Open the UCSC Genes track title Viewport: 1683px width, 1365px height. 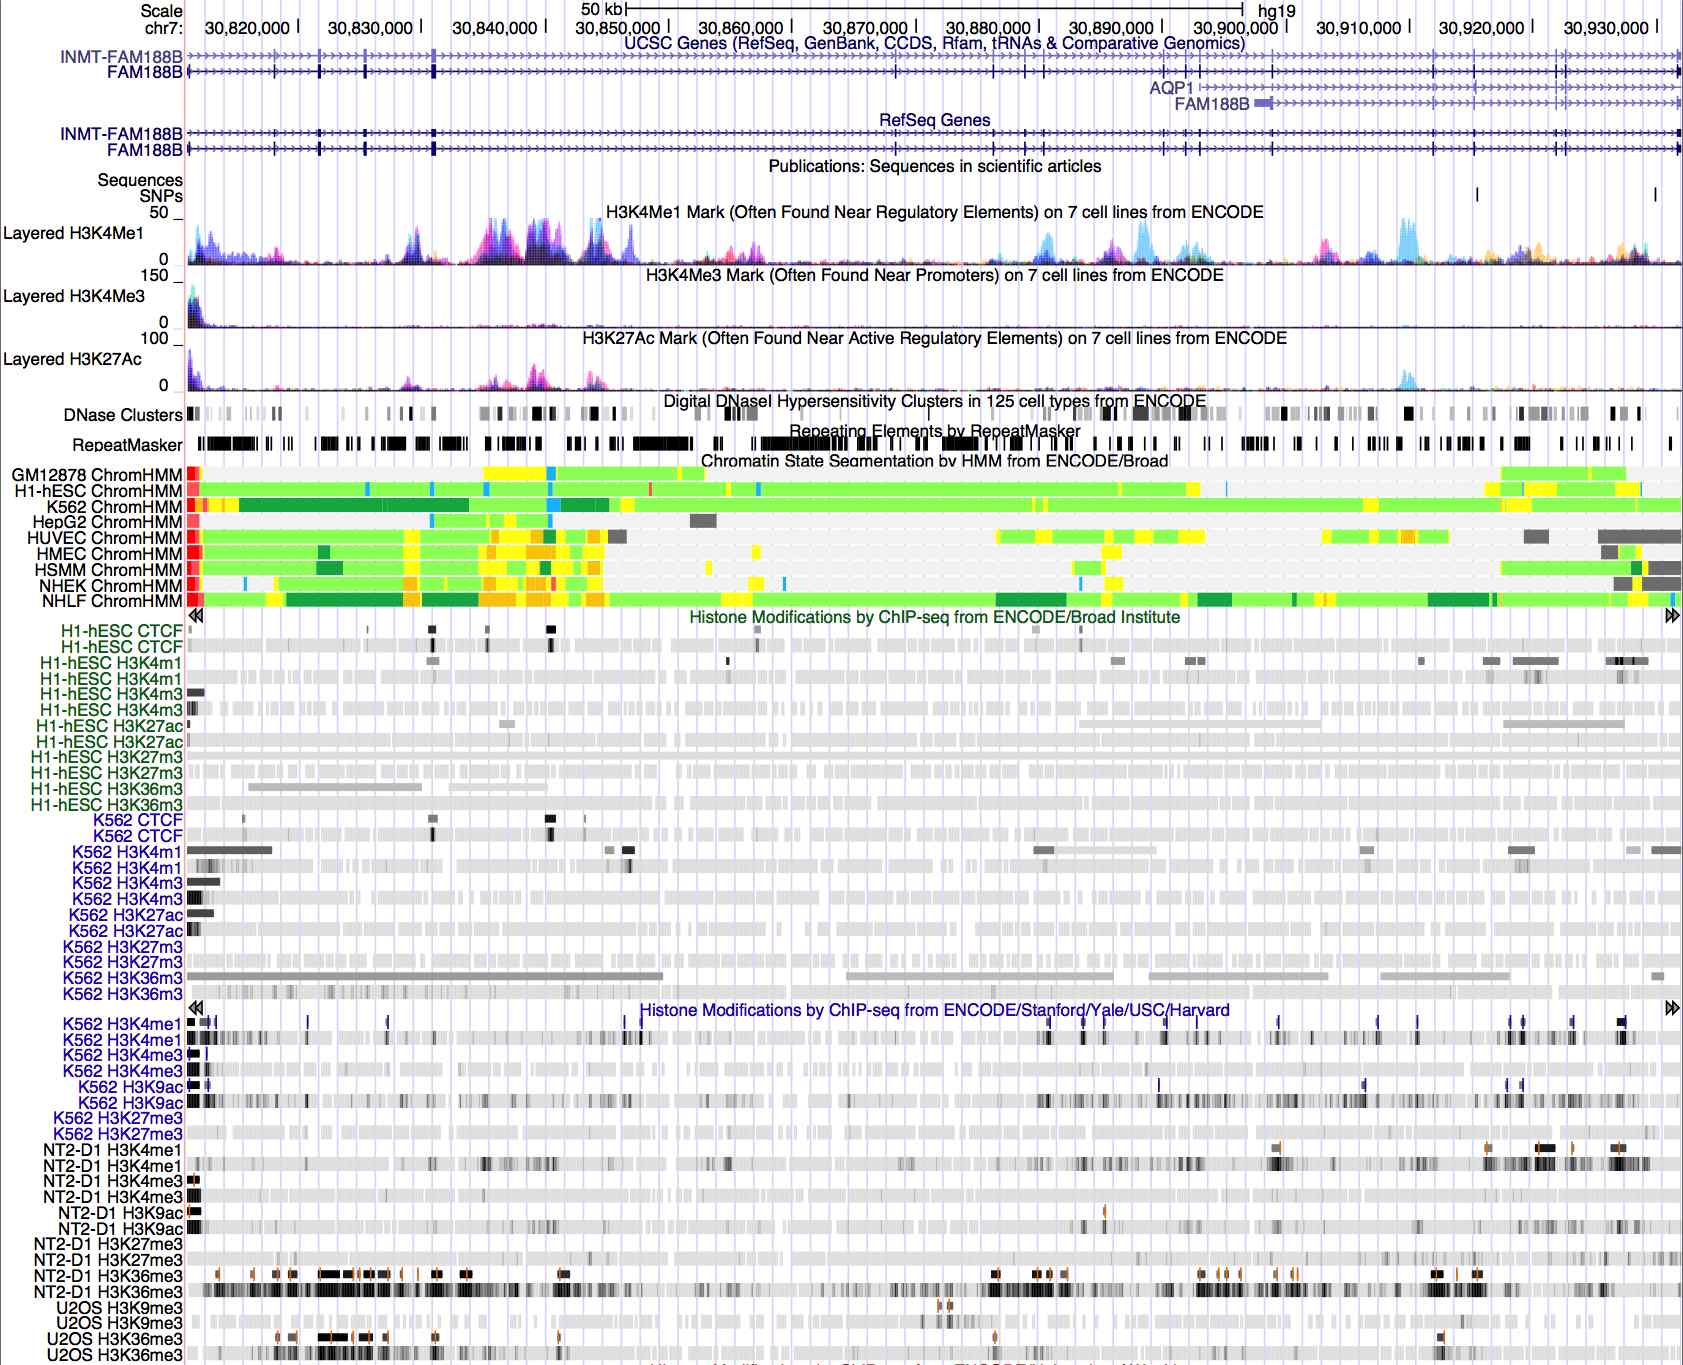click(x=934, y=43)
